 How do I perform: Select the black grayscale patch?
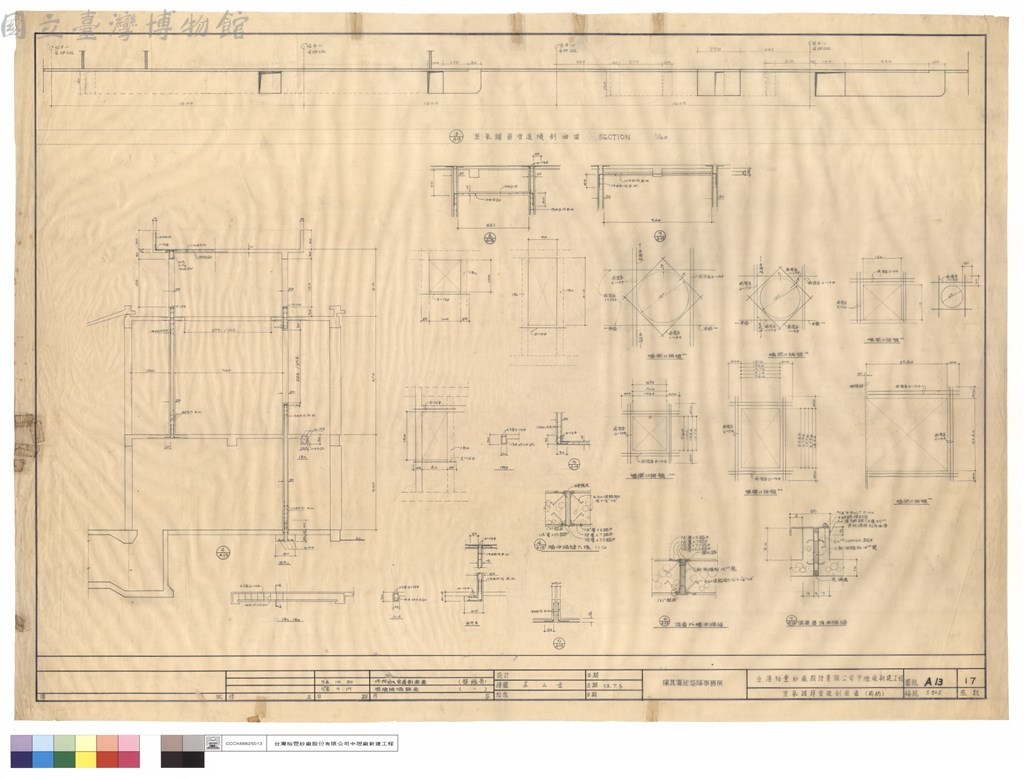193,759
